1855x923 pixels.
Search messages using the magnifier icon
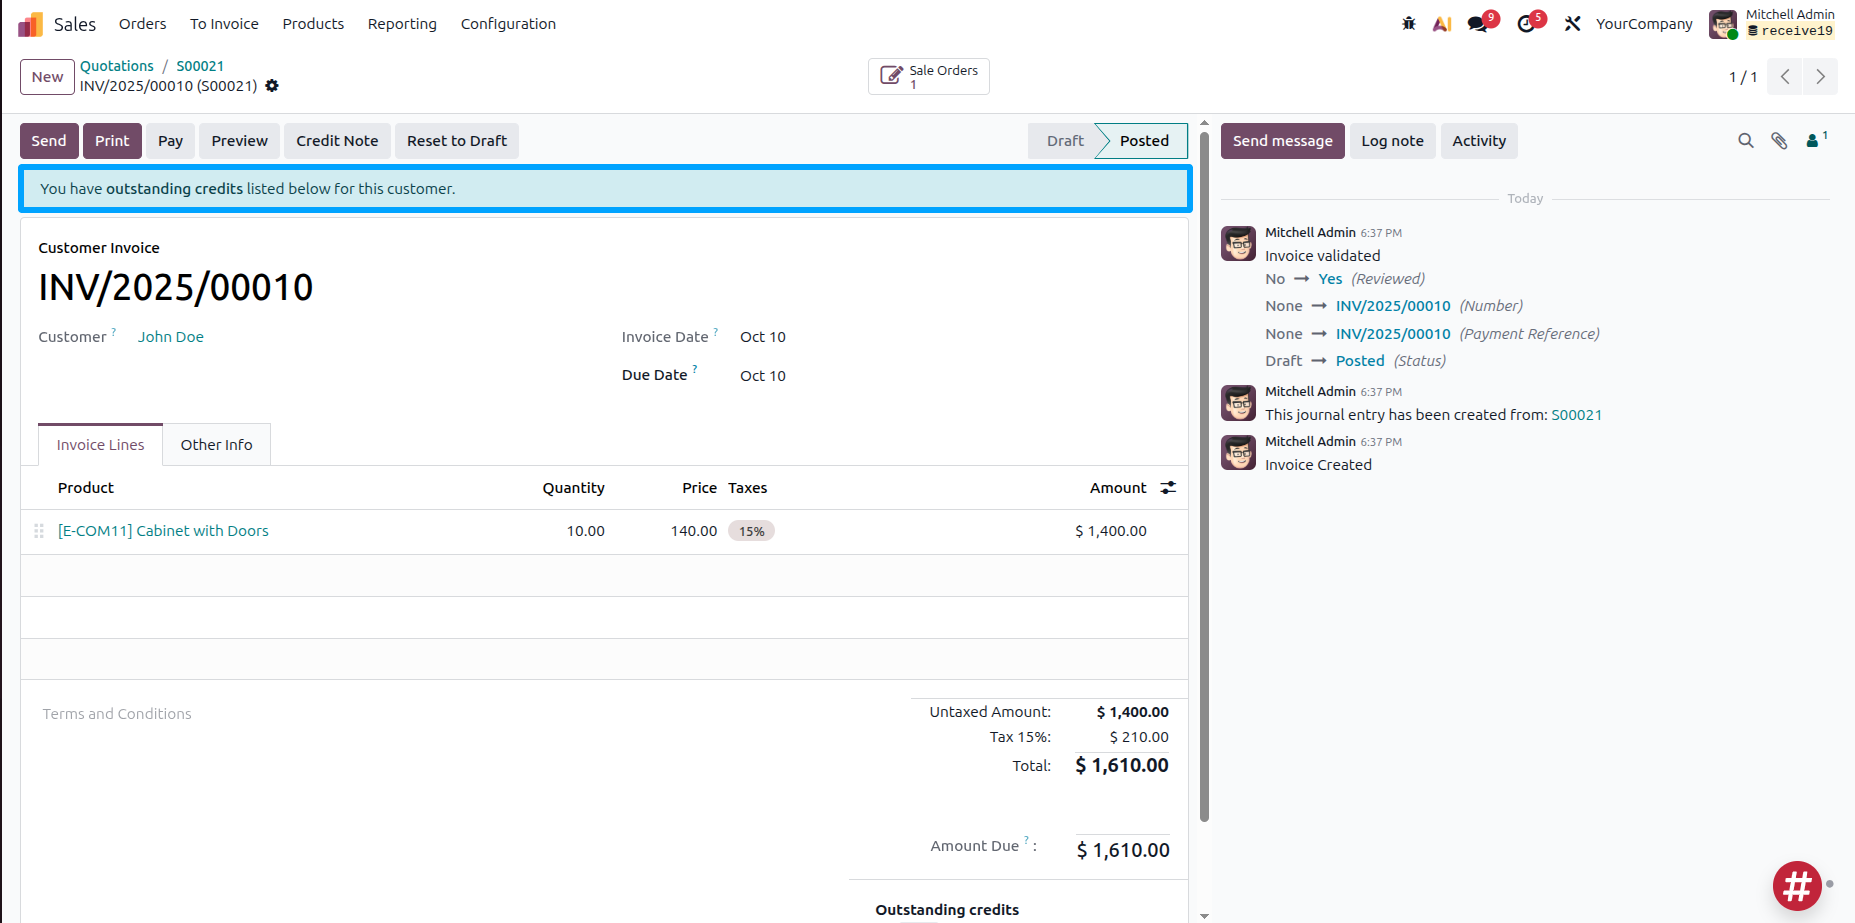click(1746, 141)
